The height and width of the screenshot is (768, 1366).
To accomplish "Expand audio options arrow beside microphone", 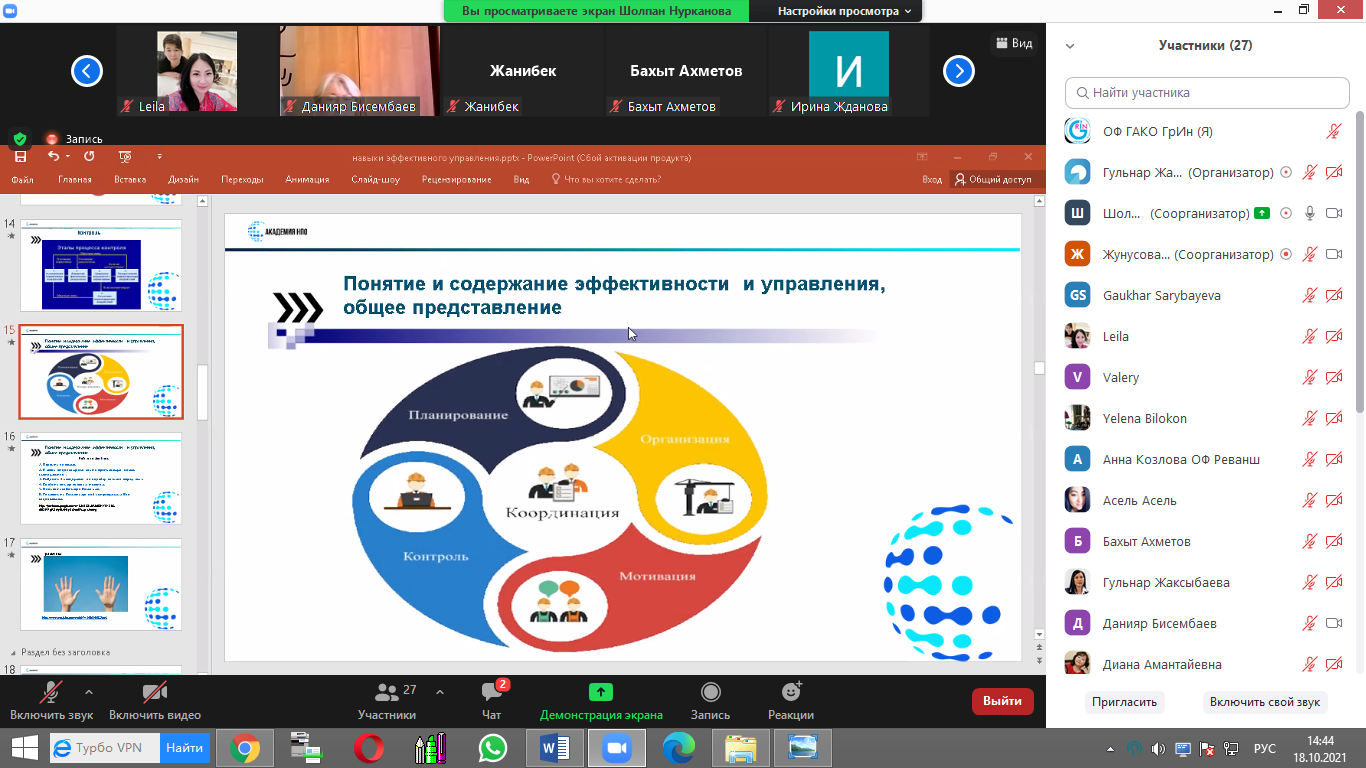I will (89, 691).
